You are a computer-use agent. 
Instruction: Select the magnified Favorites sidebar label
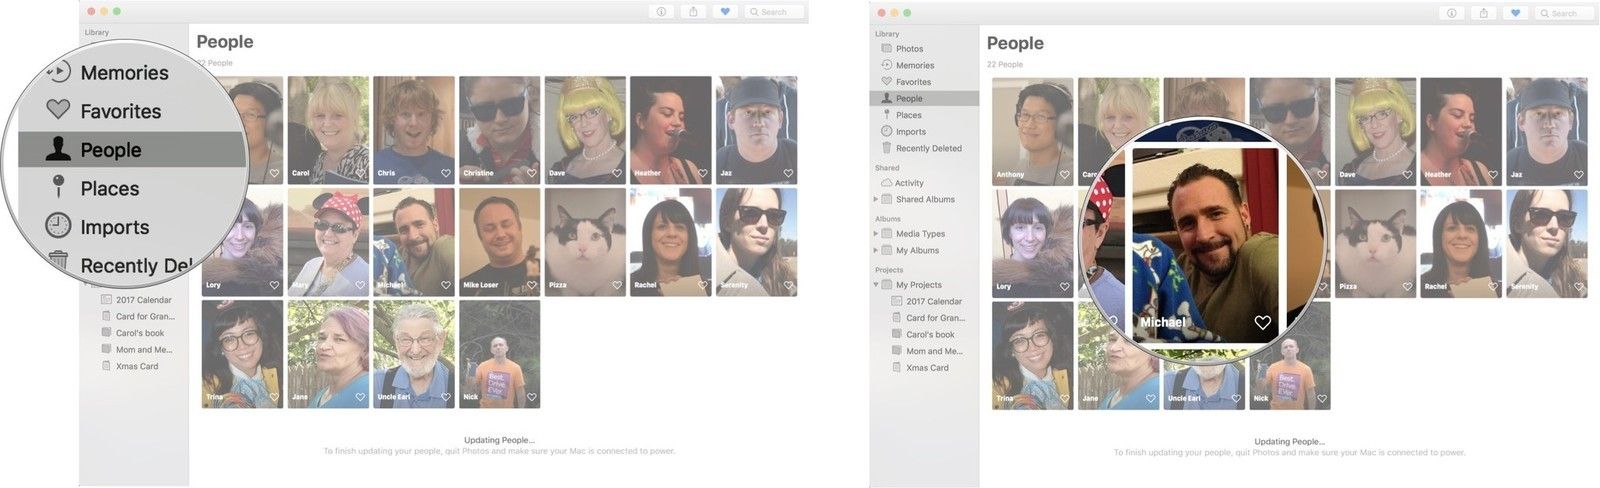click(121, 111)
